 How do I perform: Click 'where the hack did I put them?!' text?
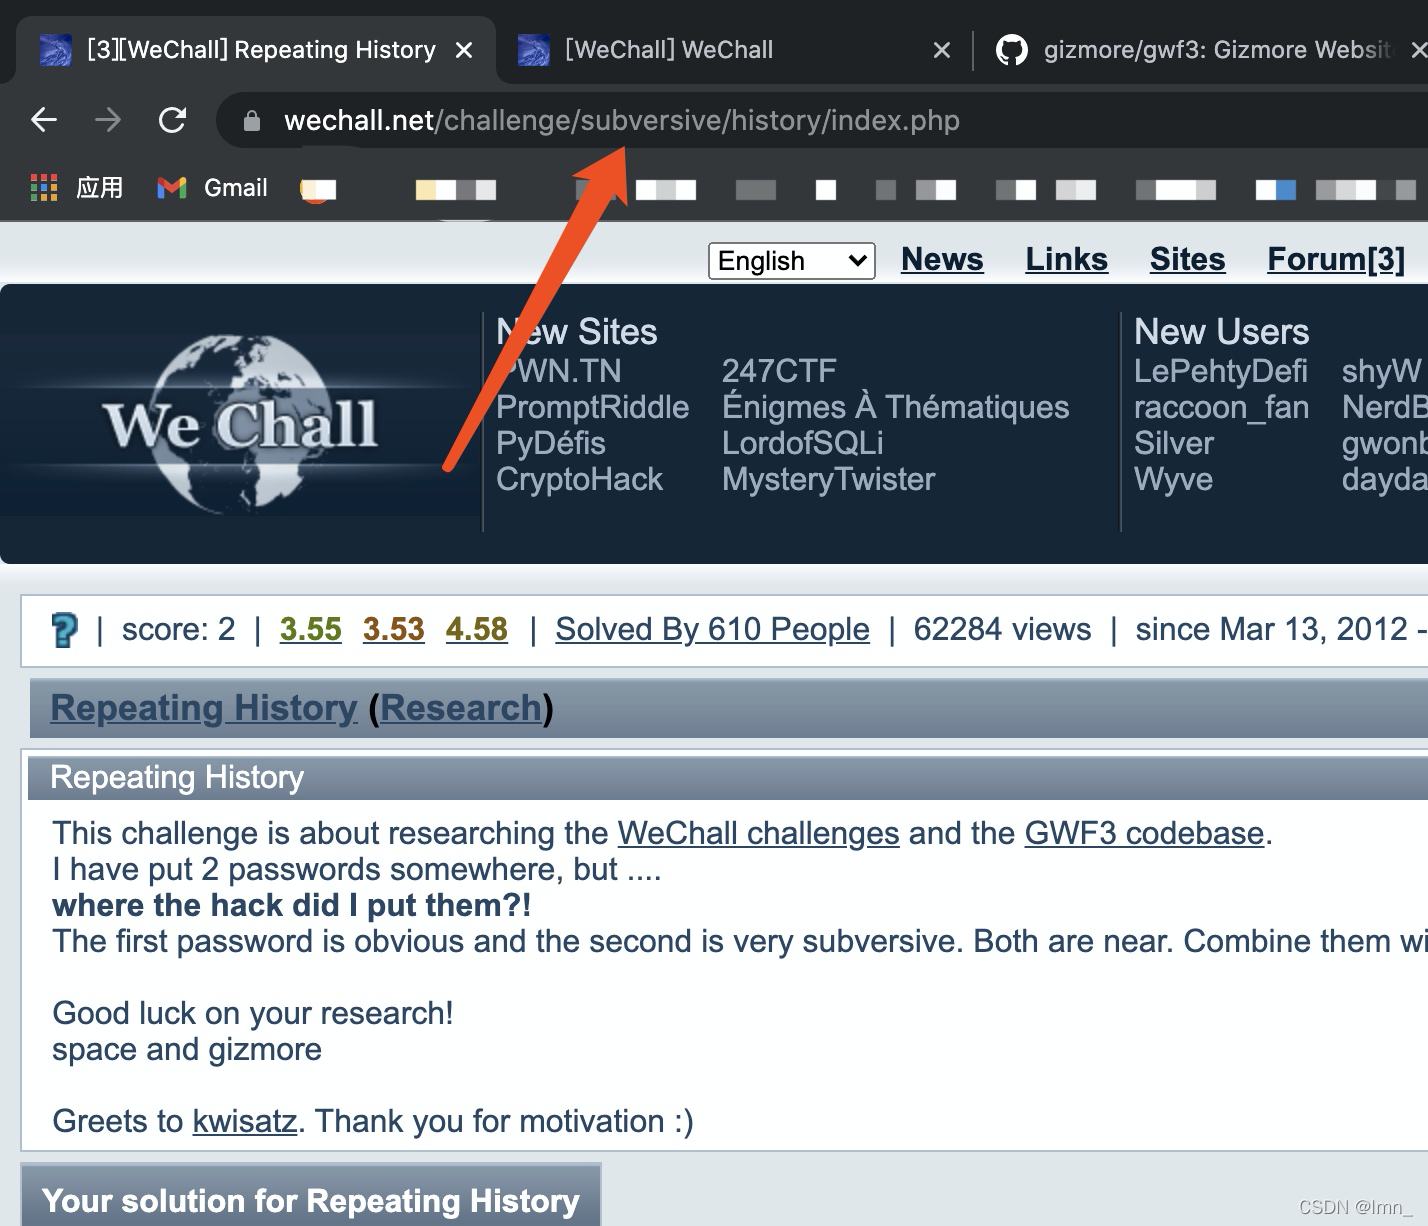291,905
